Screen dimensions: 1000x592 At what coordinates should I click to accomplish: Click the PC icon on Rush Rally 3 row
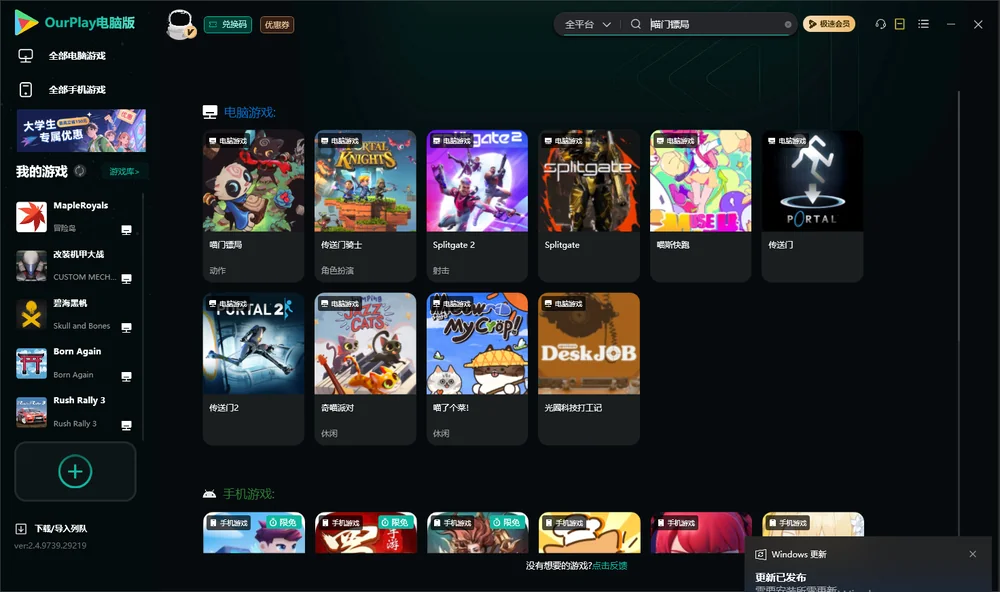(126, 426)
